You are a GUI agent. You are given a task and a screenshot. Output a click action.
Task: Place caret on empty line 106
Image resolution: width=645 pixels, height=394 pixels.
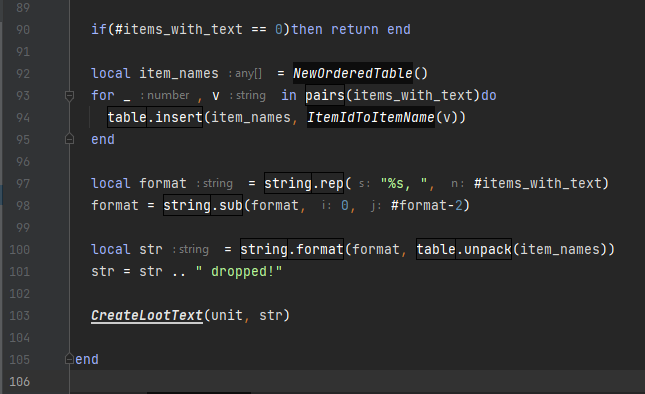(357, 382)
